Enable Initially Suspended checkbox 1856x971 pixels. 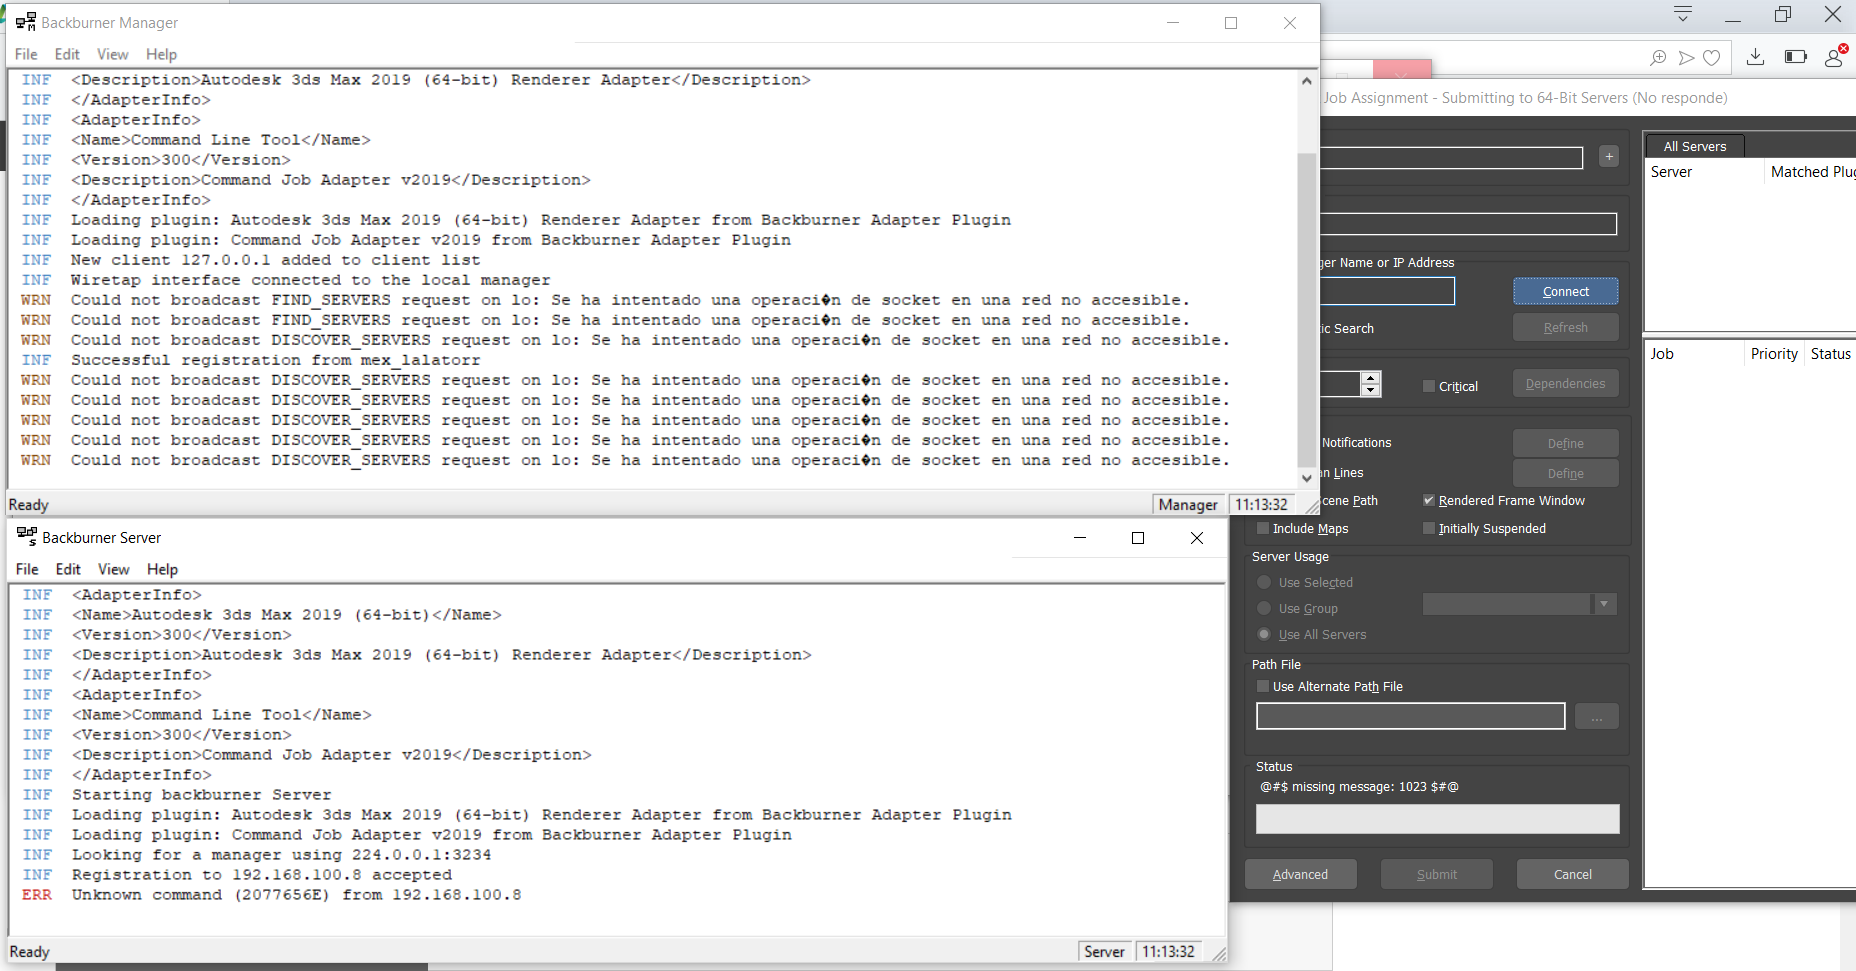pos(1429,528)
